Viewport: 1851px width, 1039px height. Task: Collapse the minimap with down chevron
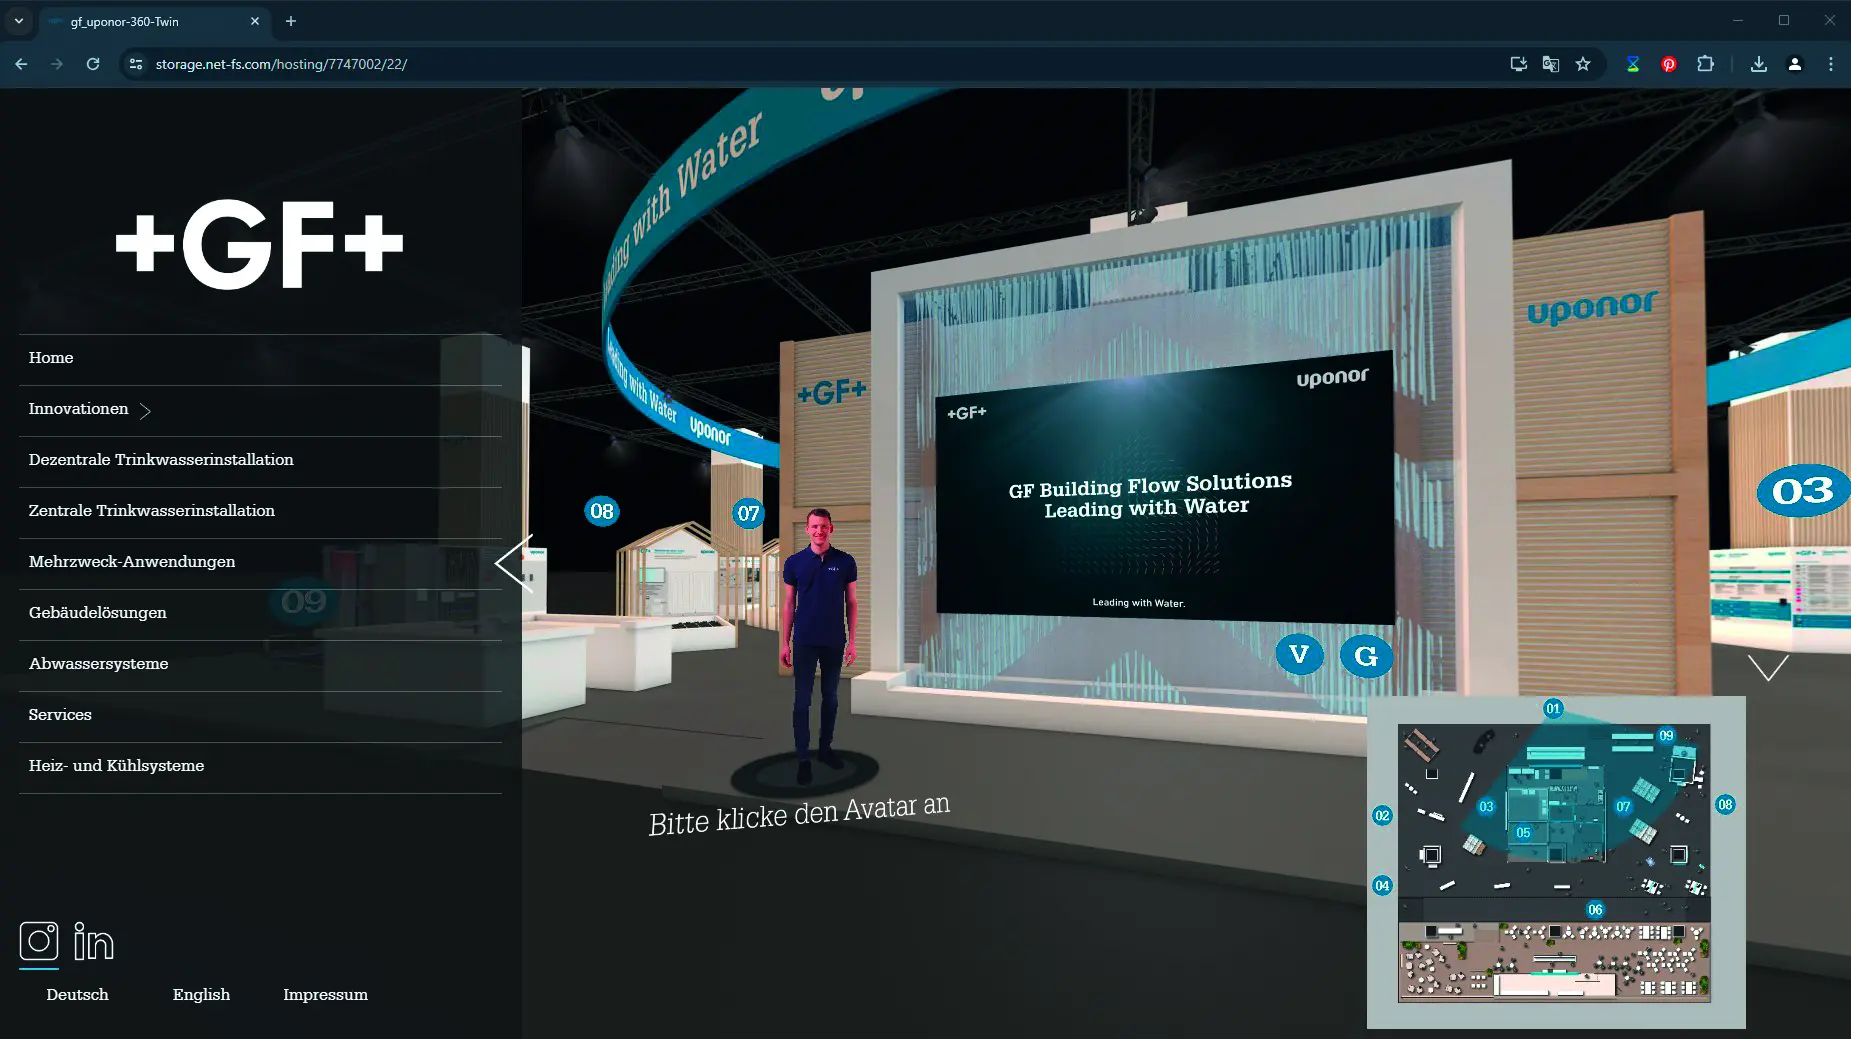click(1768, 667)
